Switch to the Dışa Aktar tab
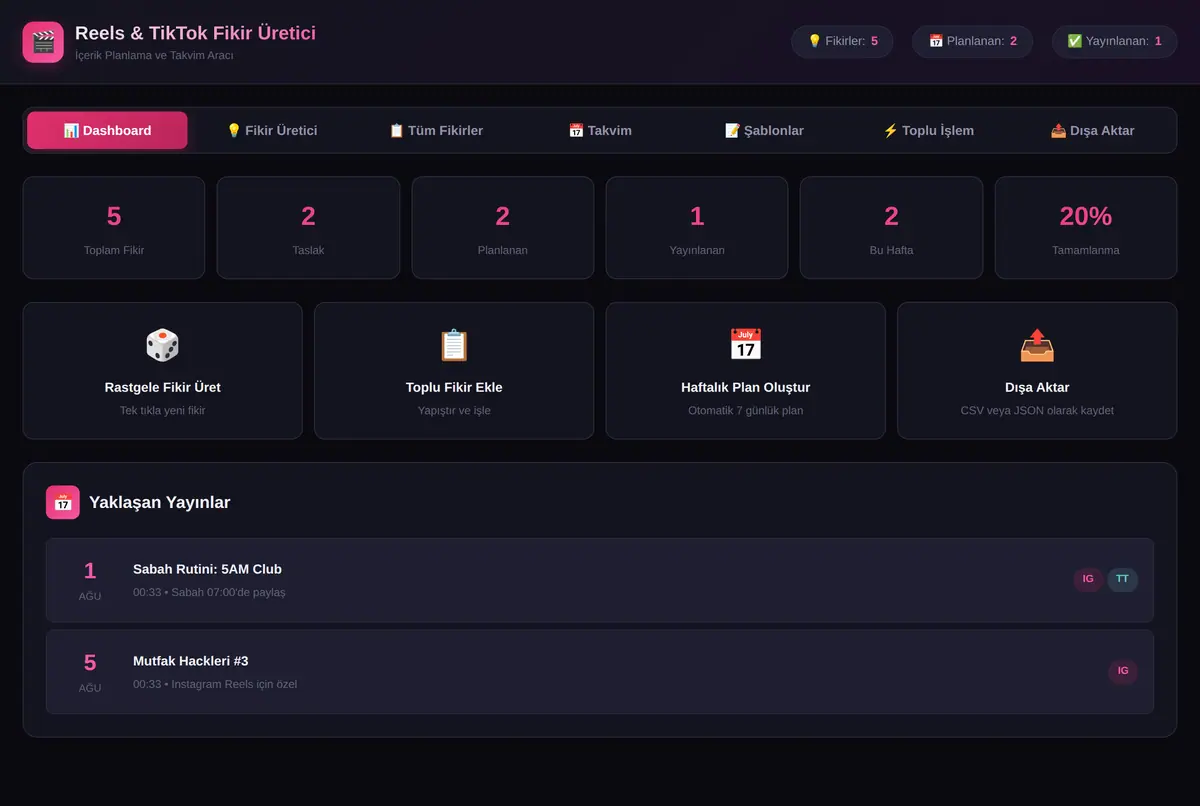 [x=1092, y=130]
